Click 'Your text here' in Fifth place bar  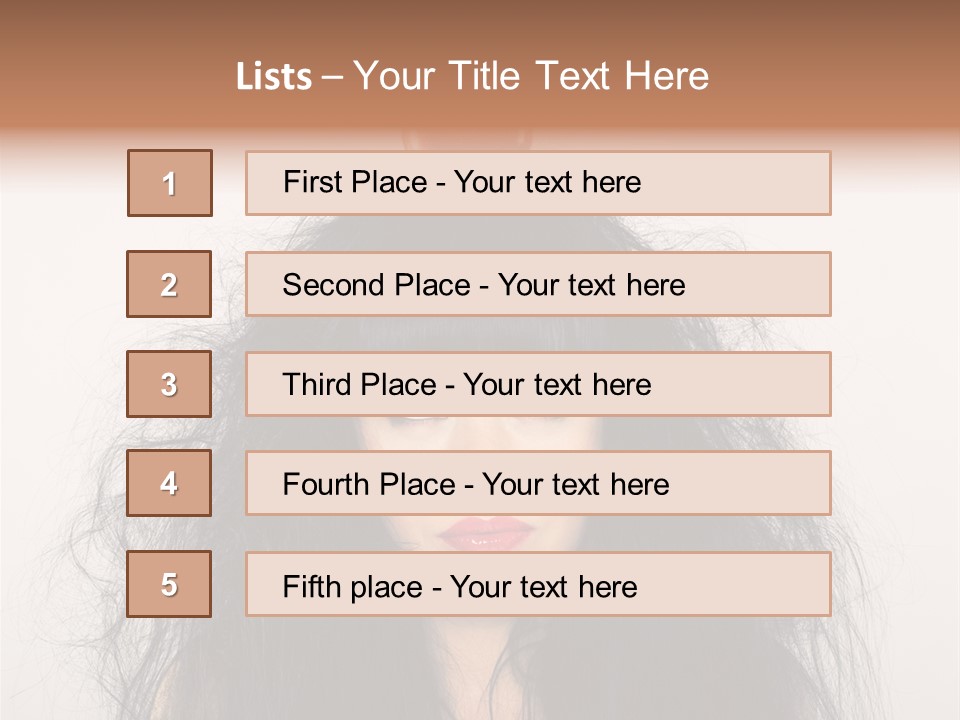(544, 587)
